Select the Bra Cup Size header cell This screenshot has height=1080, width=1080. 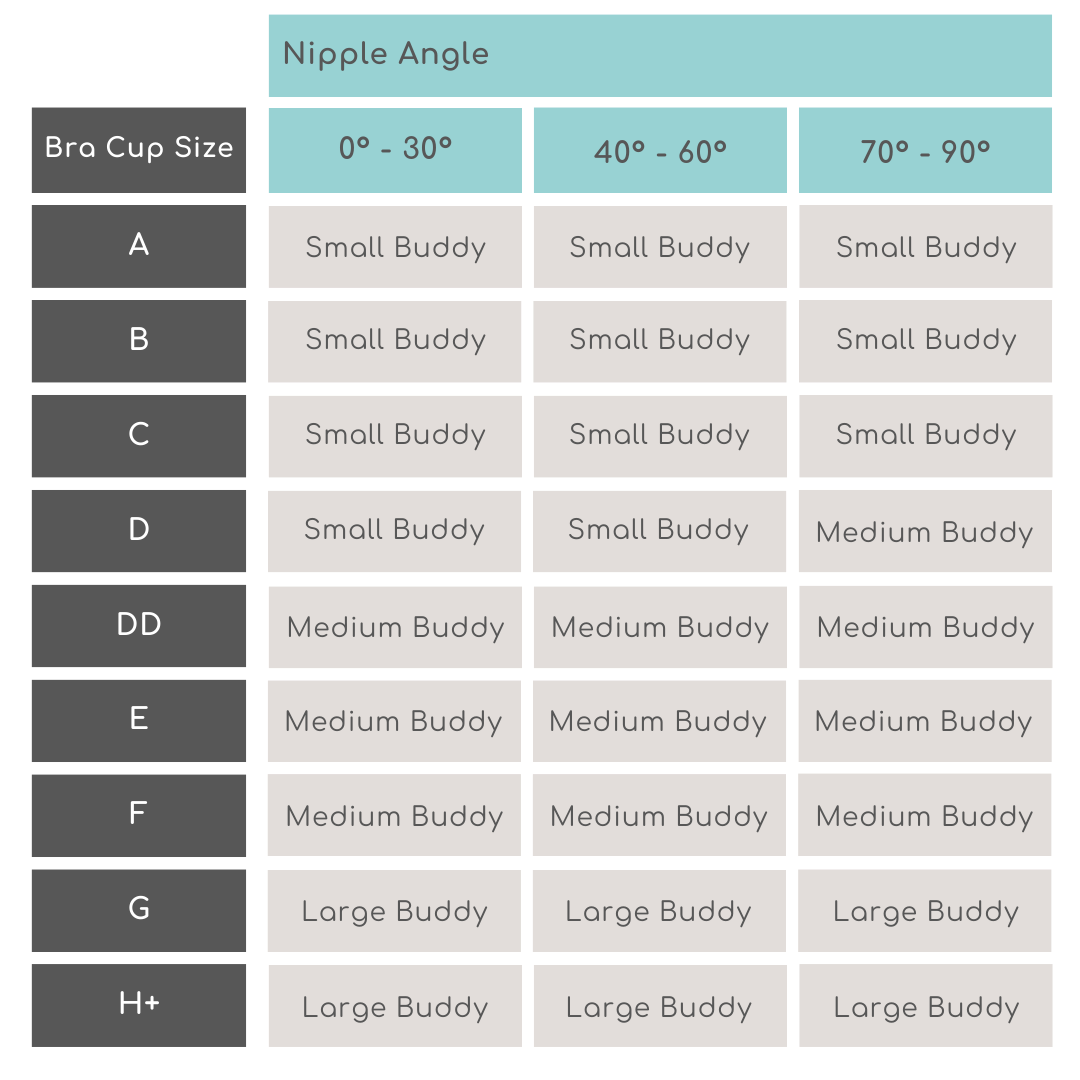(x=139, y=149)
